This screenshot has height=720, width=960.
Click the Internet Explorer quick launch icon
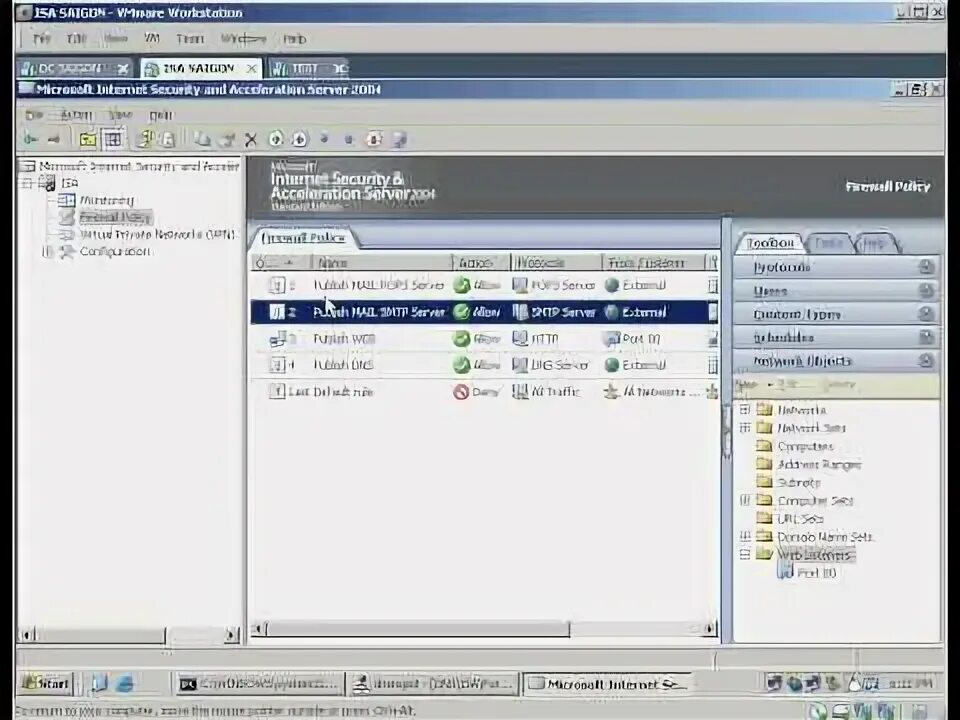pyautogui.click(x=124, y=683)
